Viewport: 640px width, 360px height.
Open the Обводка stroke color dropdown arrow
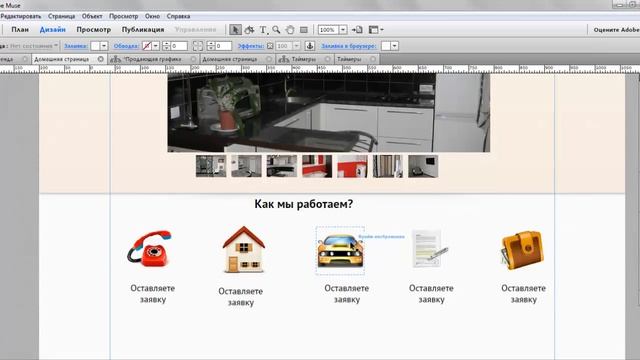coord(156,46)
